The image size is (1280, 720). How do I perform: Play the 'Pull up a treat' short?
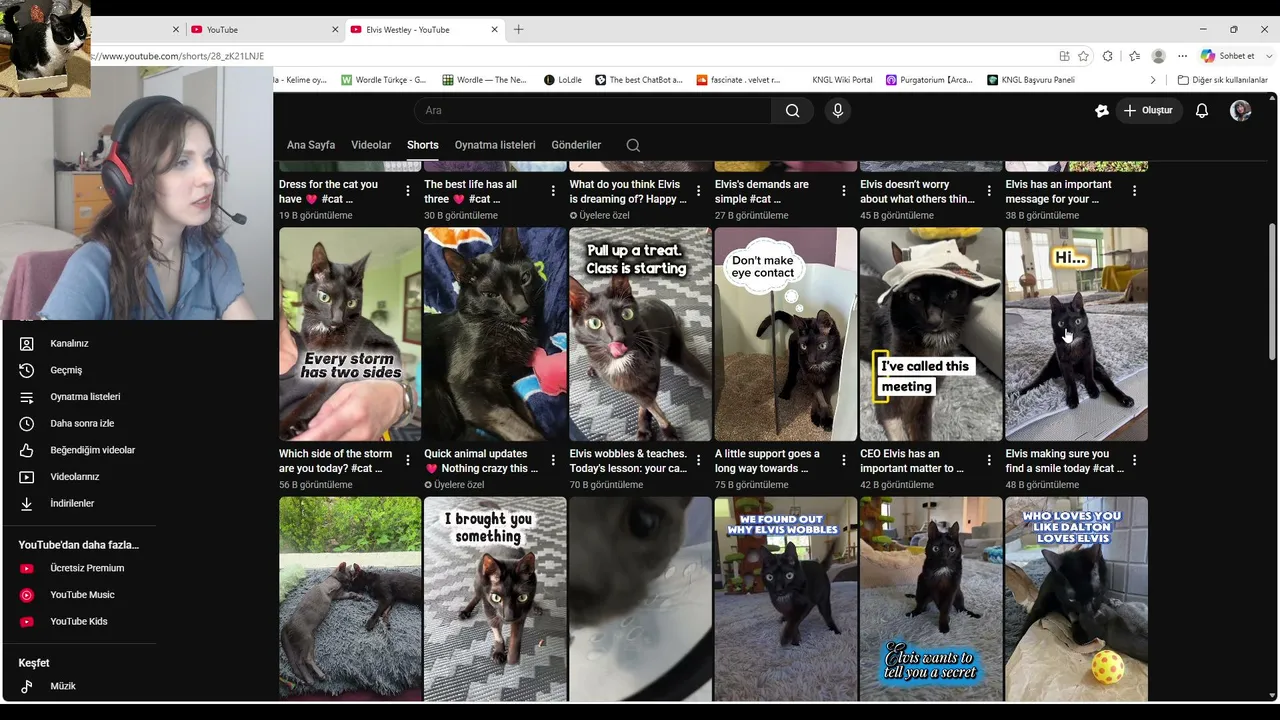click(640, 334)
